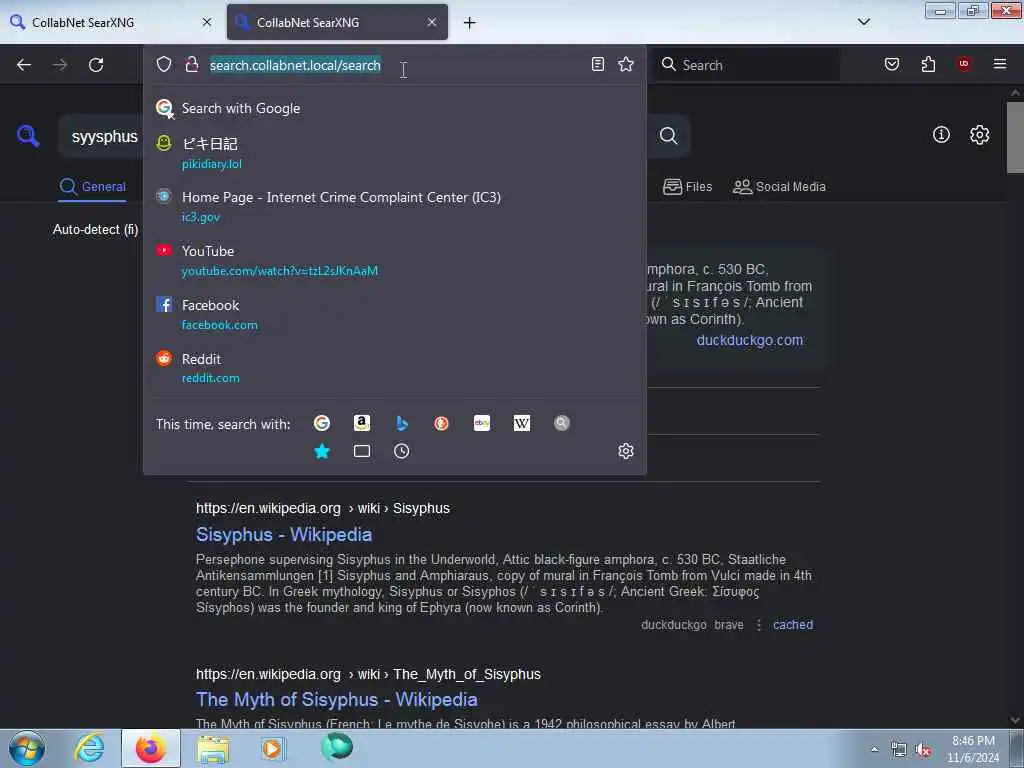
Task: Go back to the previous page
Action: click(x=24, y=65)
